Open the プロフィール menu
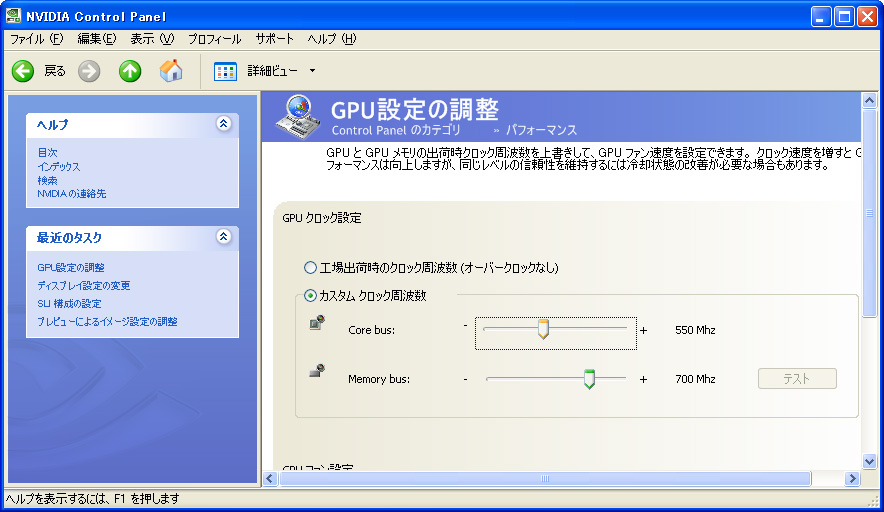 coord(214,39)
